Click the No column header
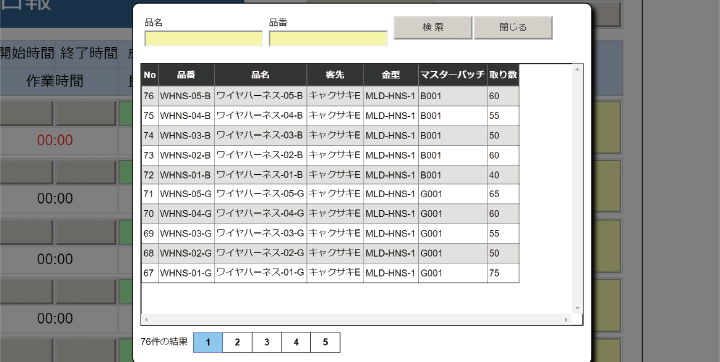 [x=150, y=75]
